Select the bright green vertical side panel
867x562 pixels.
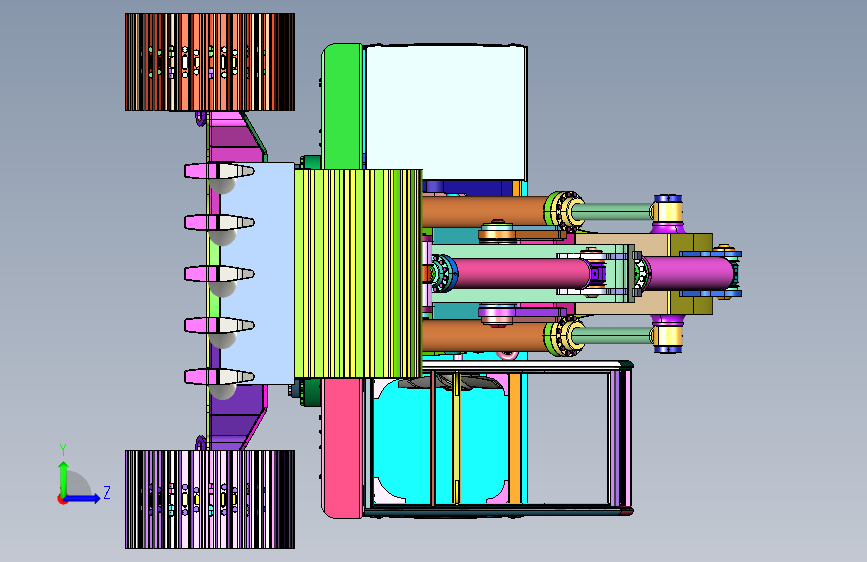343,107
